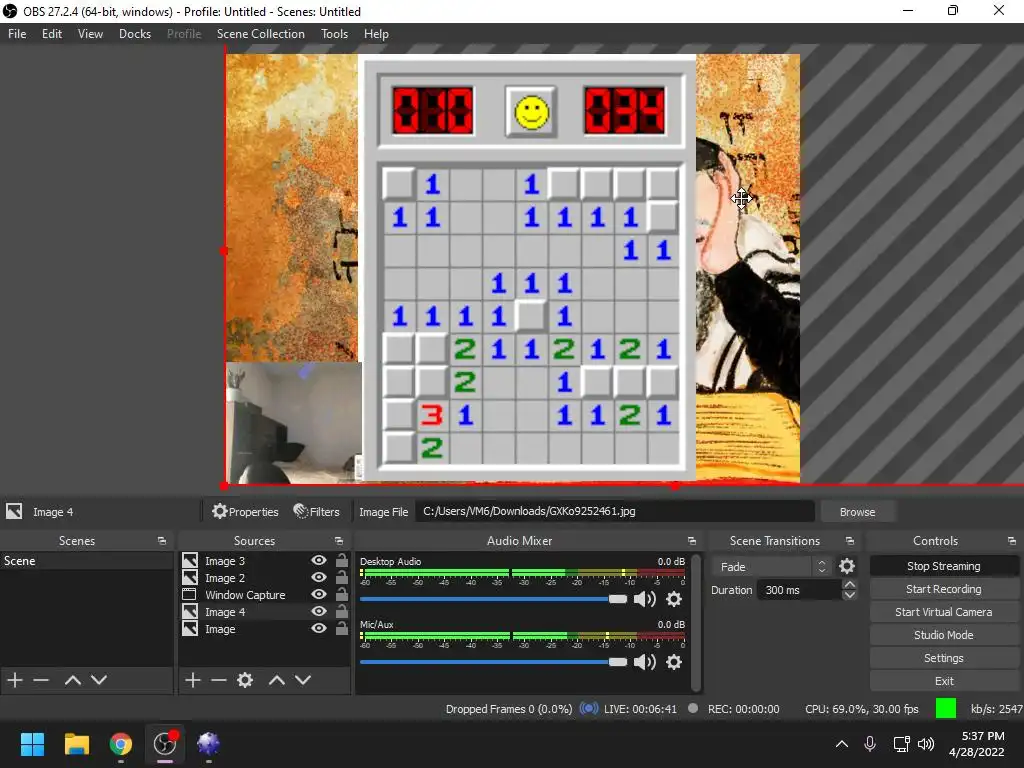Screen dimensions: 1024x768
Task: Move scene up in Scenes list
Action: [x=72, y=680]
